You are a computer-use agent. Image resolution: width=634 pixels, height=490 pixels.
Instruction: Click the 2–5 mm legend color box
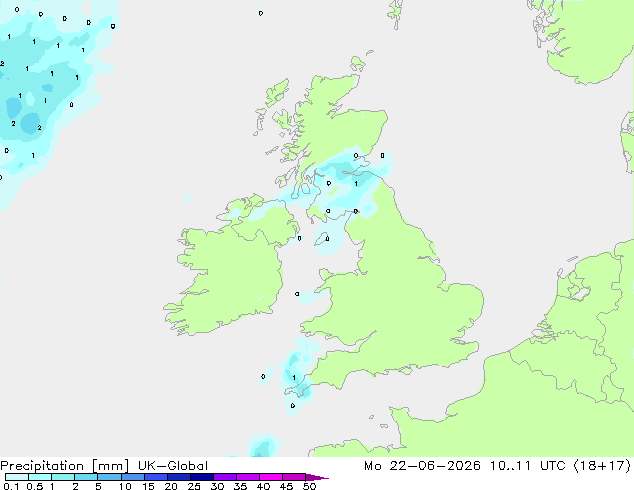[x=86, y=477]
